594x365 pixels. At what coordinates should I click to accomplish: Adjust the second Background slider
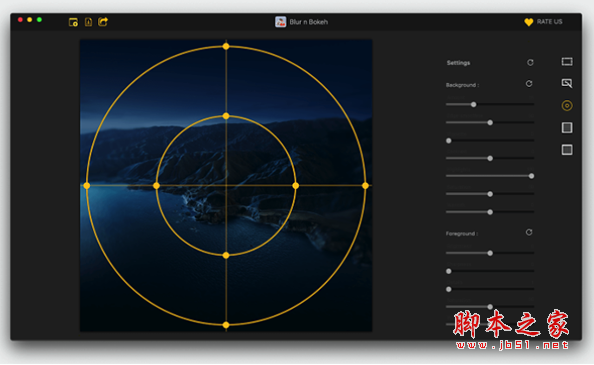point(490,122)
